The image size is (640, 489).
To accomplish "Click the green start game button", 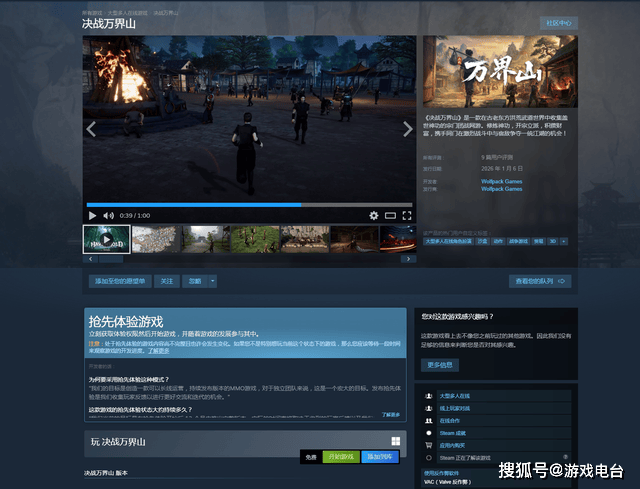I will tap(340, 456).
